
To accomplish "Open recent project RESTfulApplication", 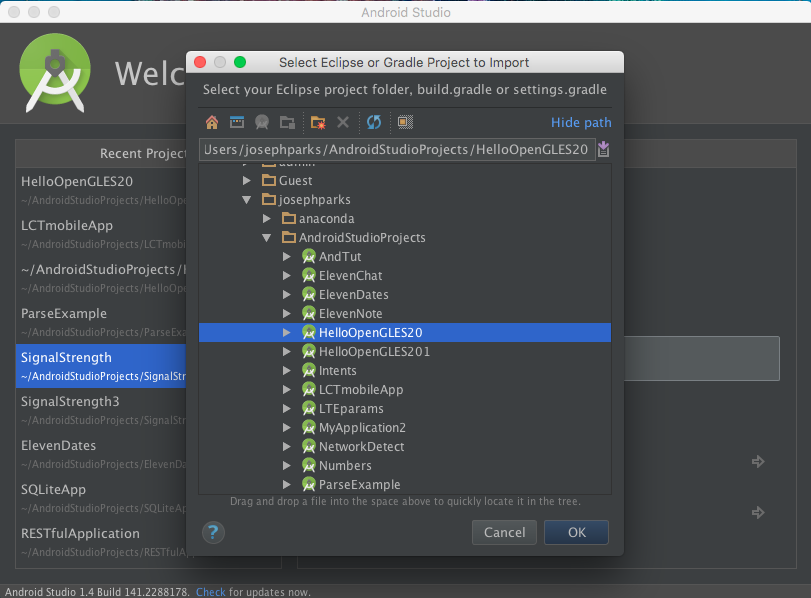I will tap(101, 542).
